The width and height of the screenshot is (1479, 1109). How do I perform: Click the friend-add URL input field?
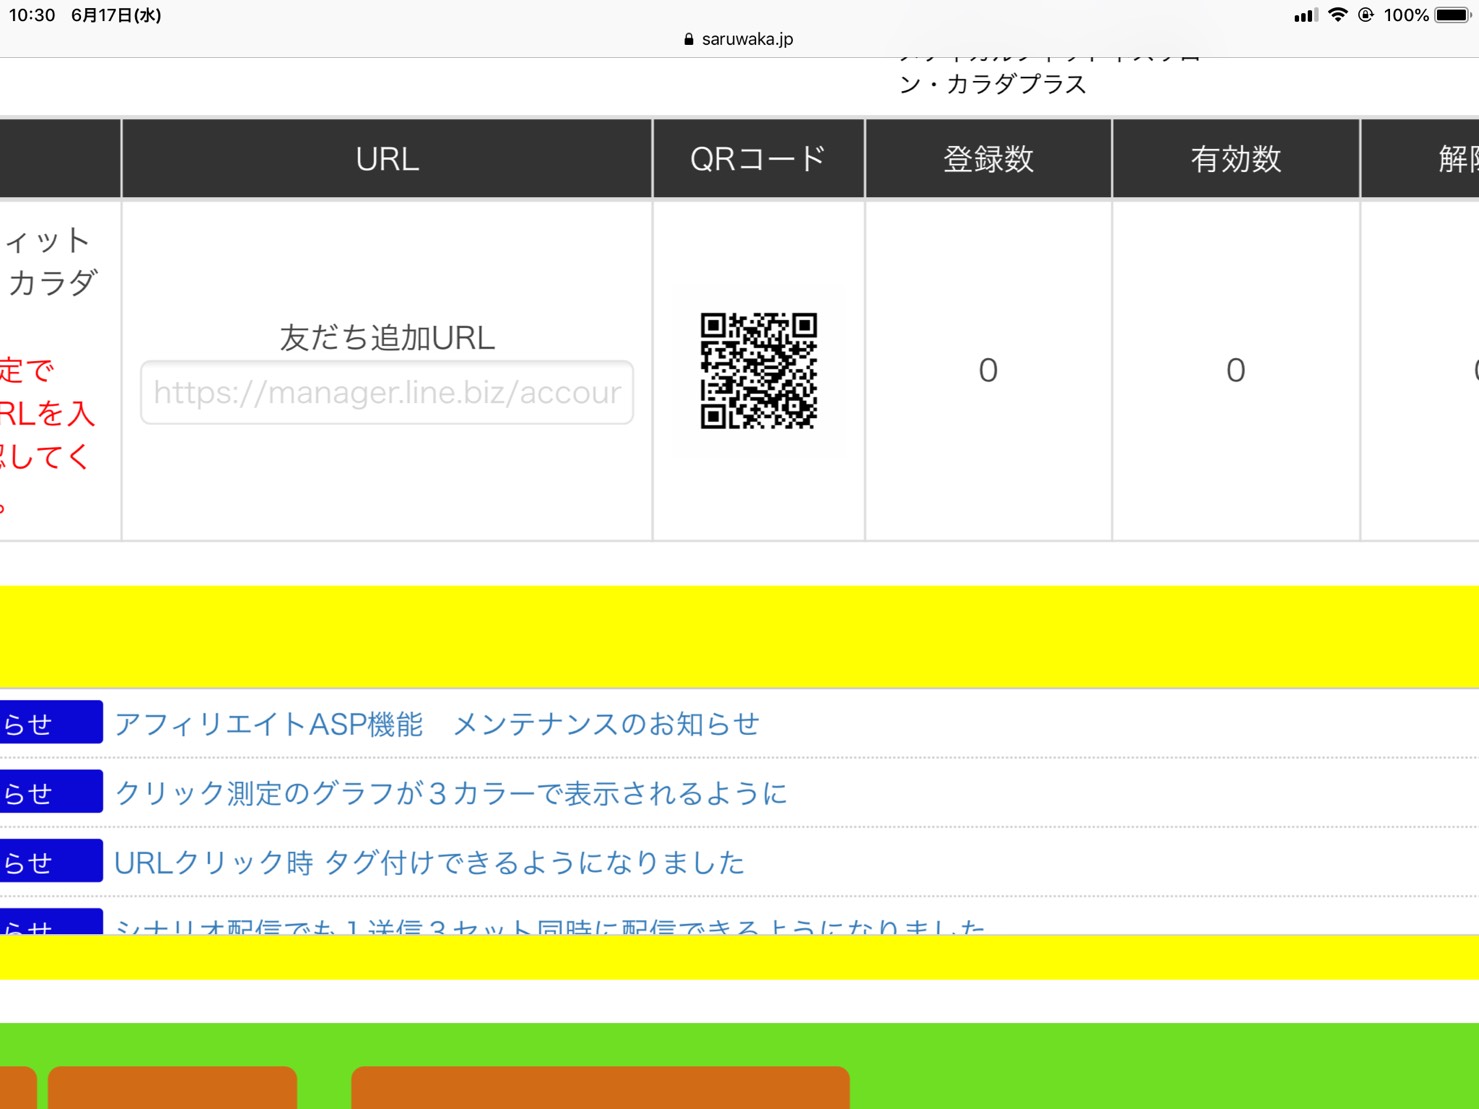387,393
